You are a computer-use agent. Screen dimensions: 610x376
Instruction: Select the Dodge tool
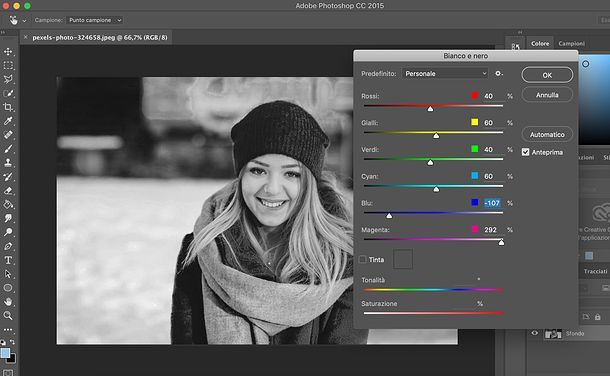click(x=8, y=232)
